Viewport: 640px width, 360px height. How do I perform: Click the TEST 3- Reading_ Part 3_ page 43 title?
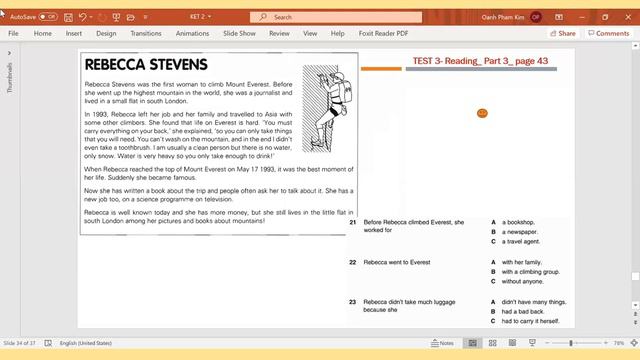(480, 61)
